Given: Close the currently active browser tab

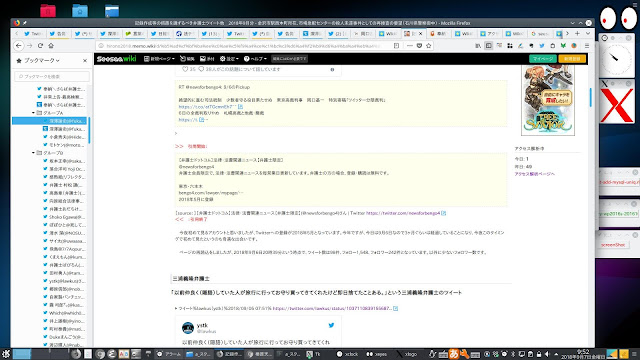Looking at the screenshot, I should [x=420, y=33].
